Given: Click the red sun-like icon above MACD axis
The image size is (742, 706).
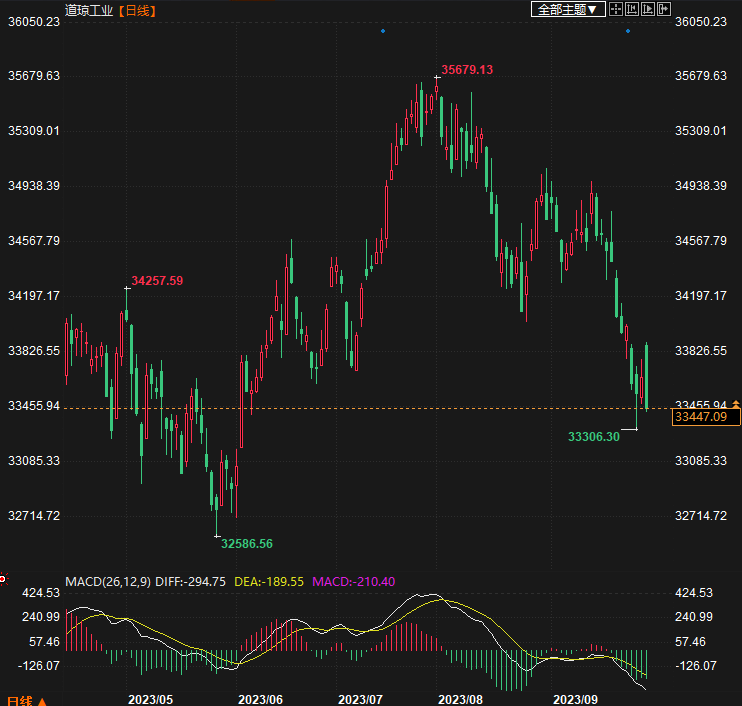Looking at the screenshot, I should (x=3, y=577).
